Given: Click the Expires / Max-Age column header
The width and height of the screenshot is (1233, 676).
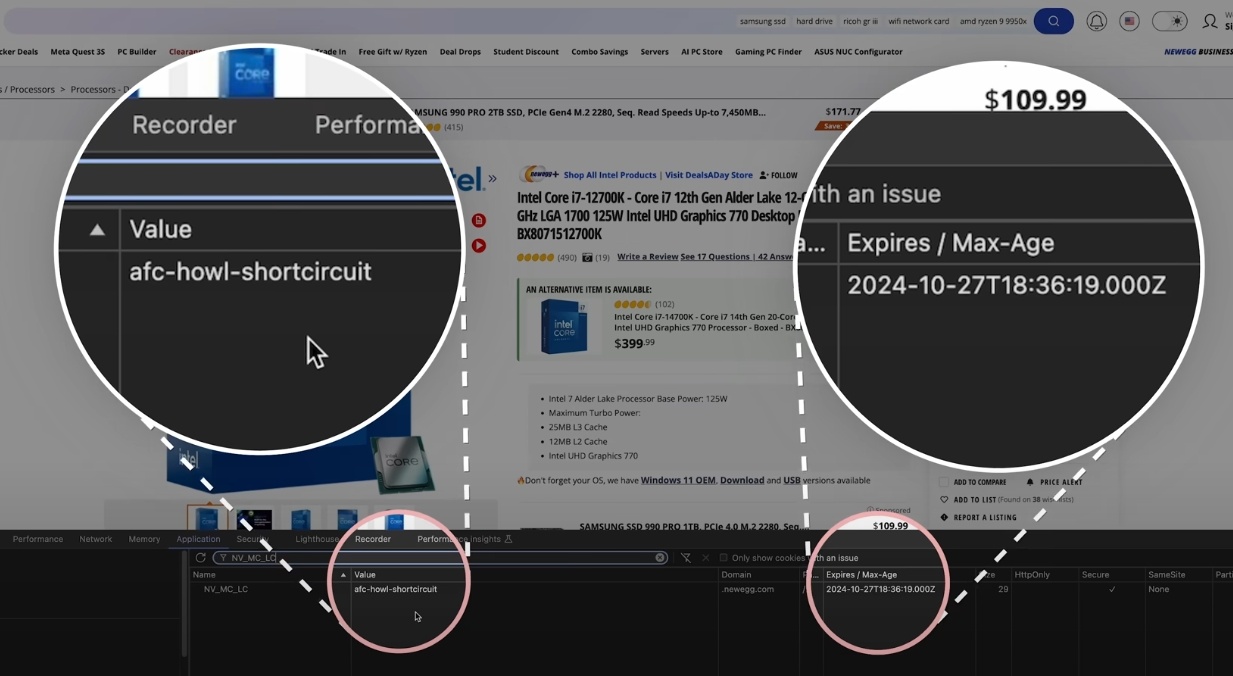Looking at the screenshot, I should (861, 575).
